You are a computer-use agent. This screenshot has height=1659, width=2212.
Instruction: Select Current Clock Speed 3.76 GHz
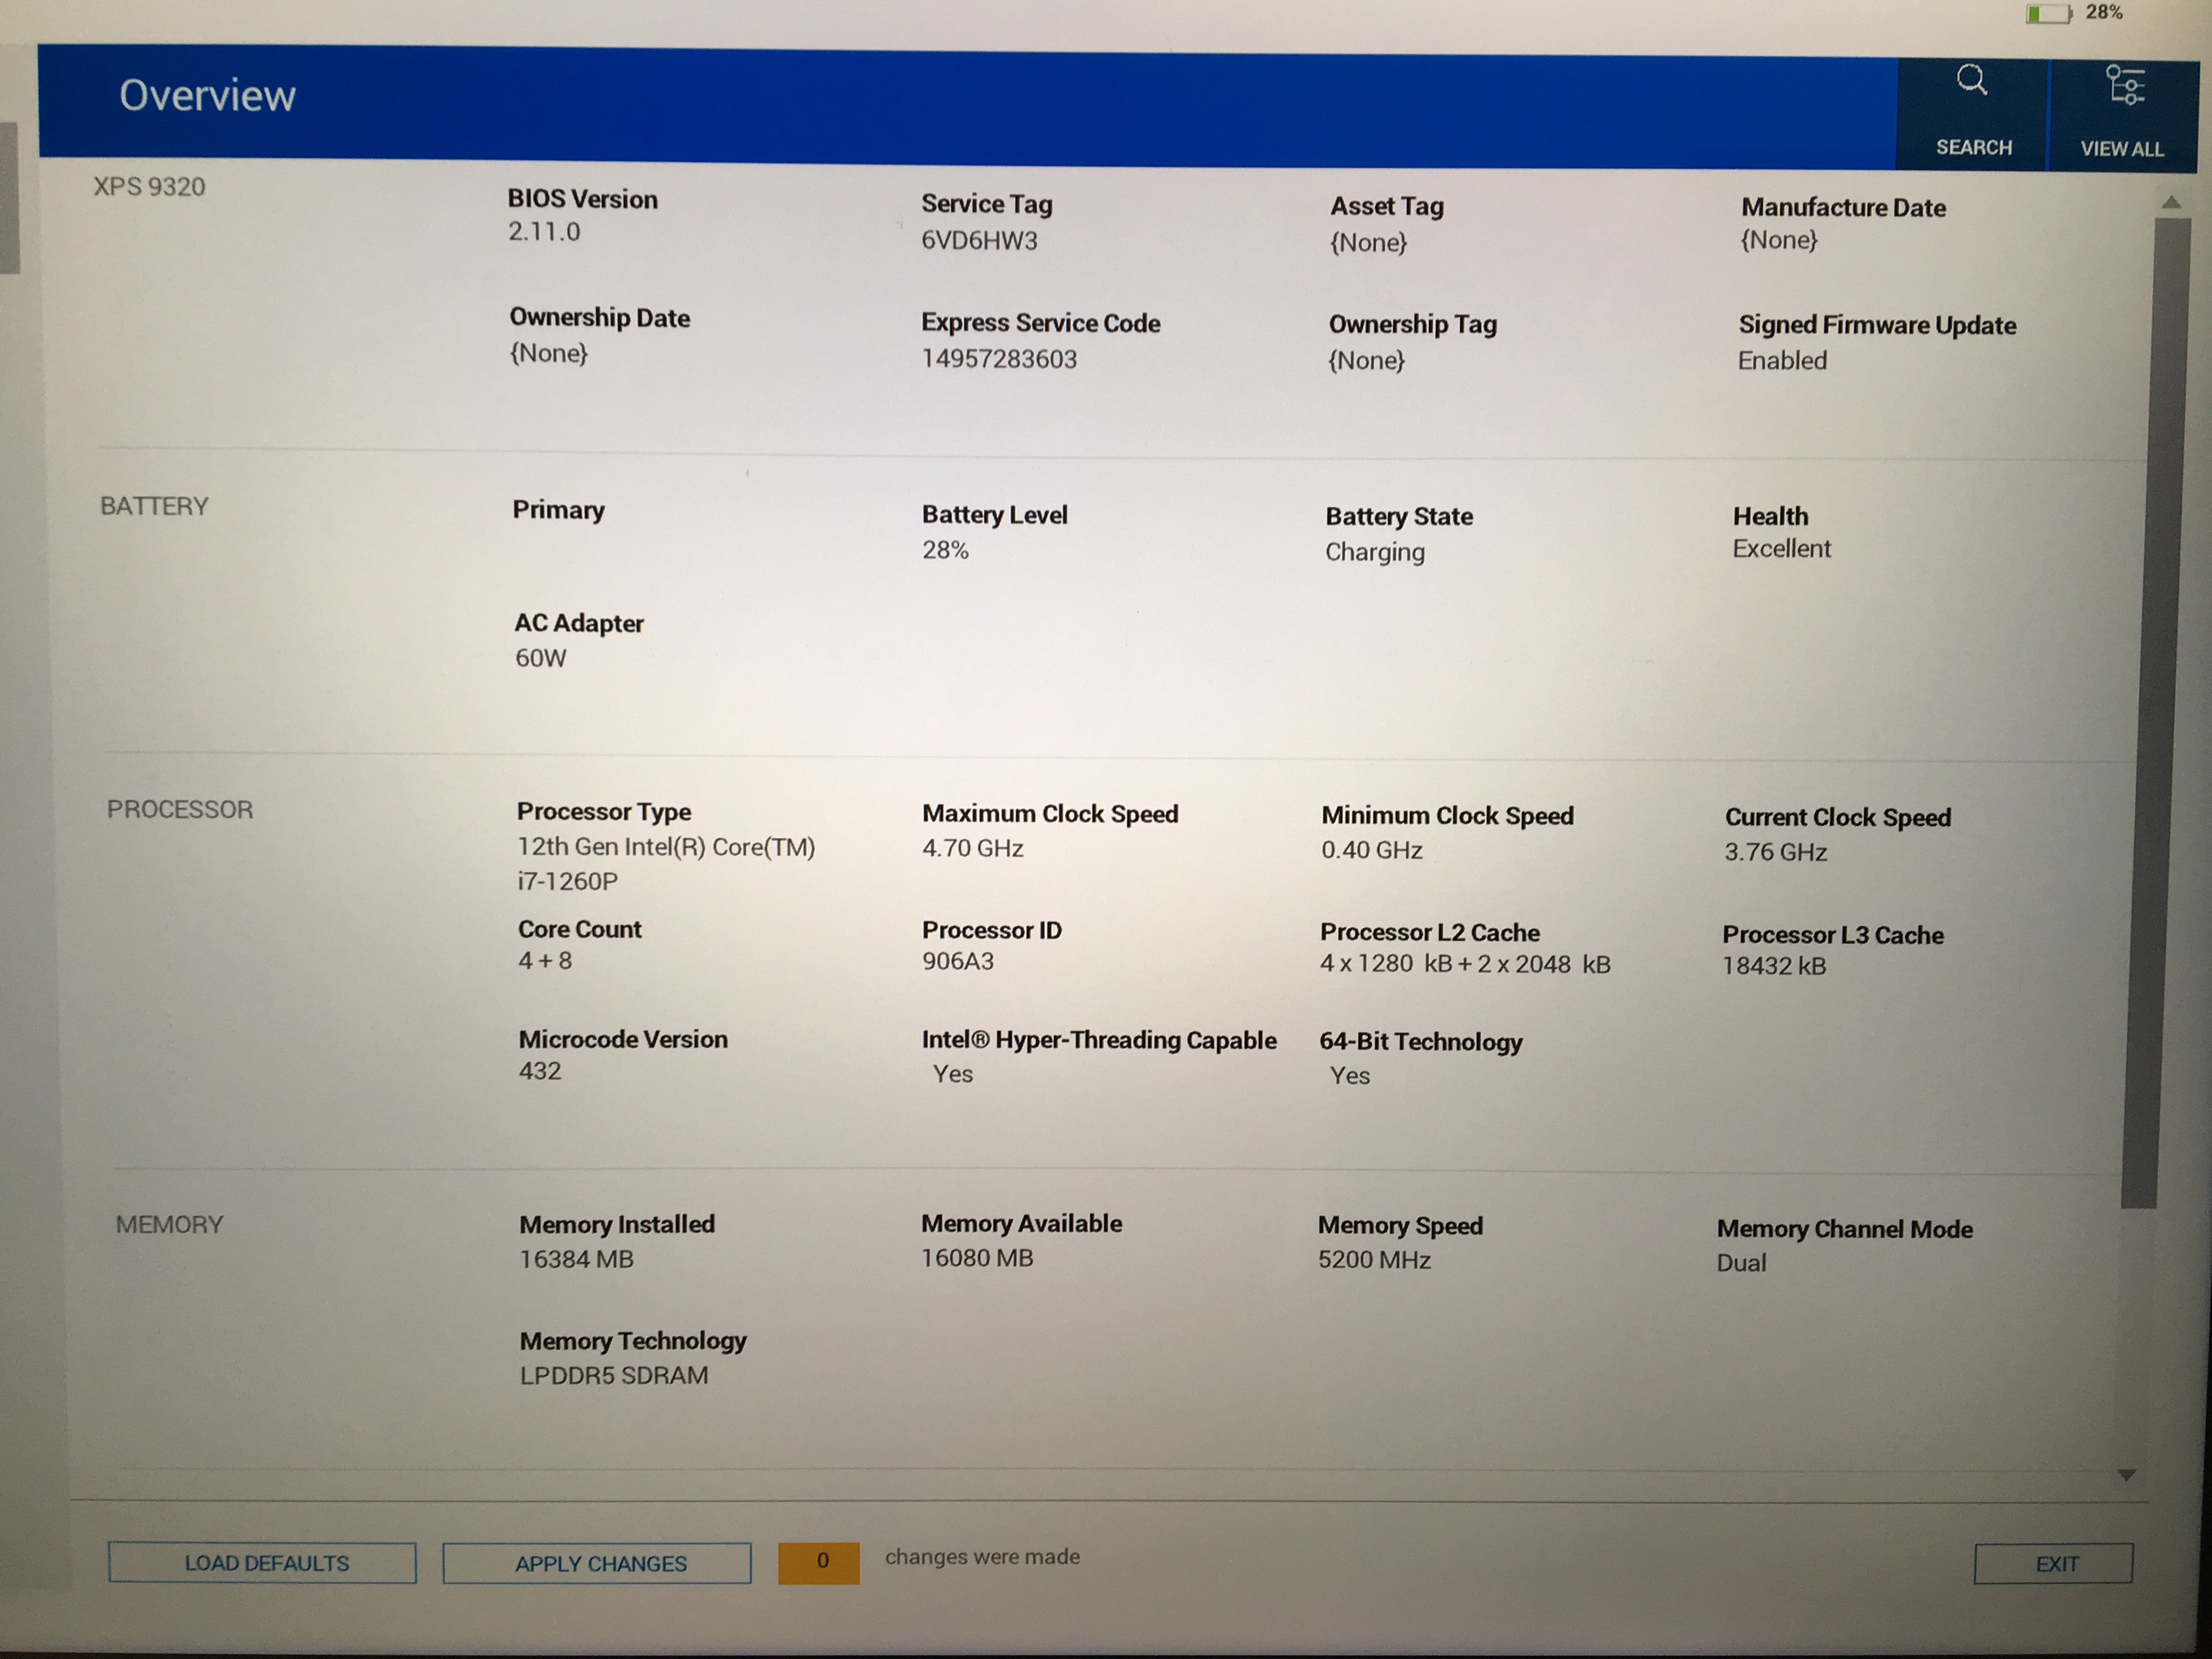click(1775, 852)
